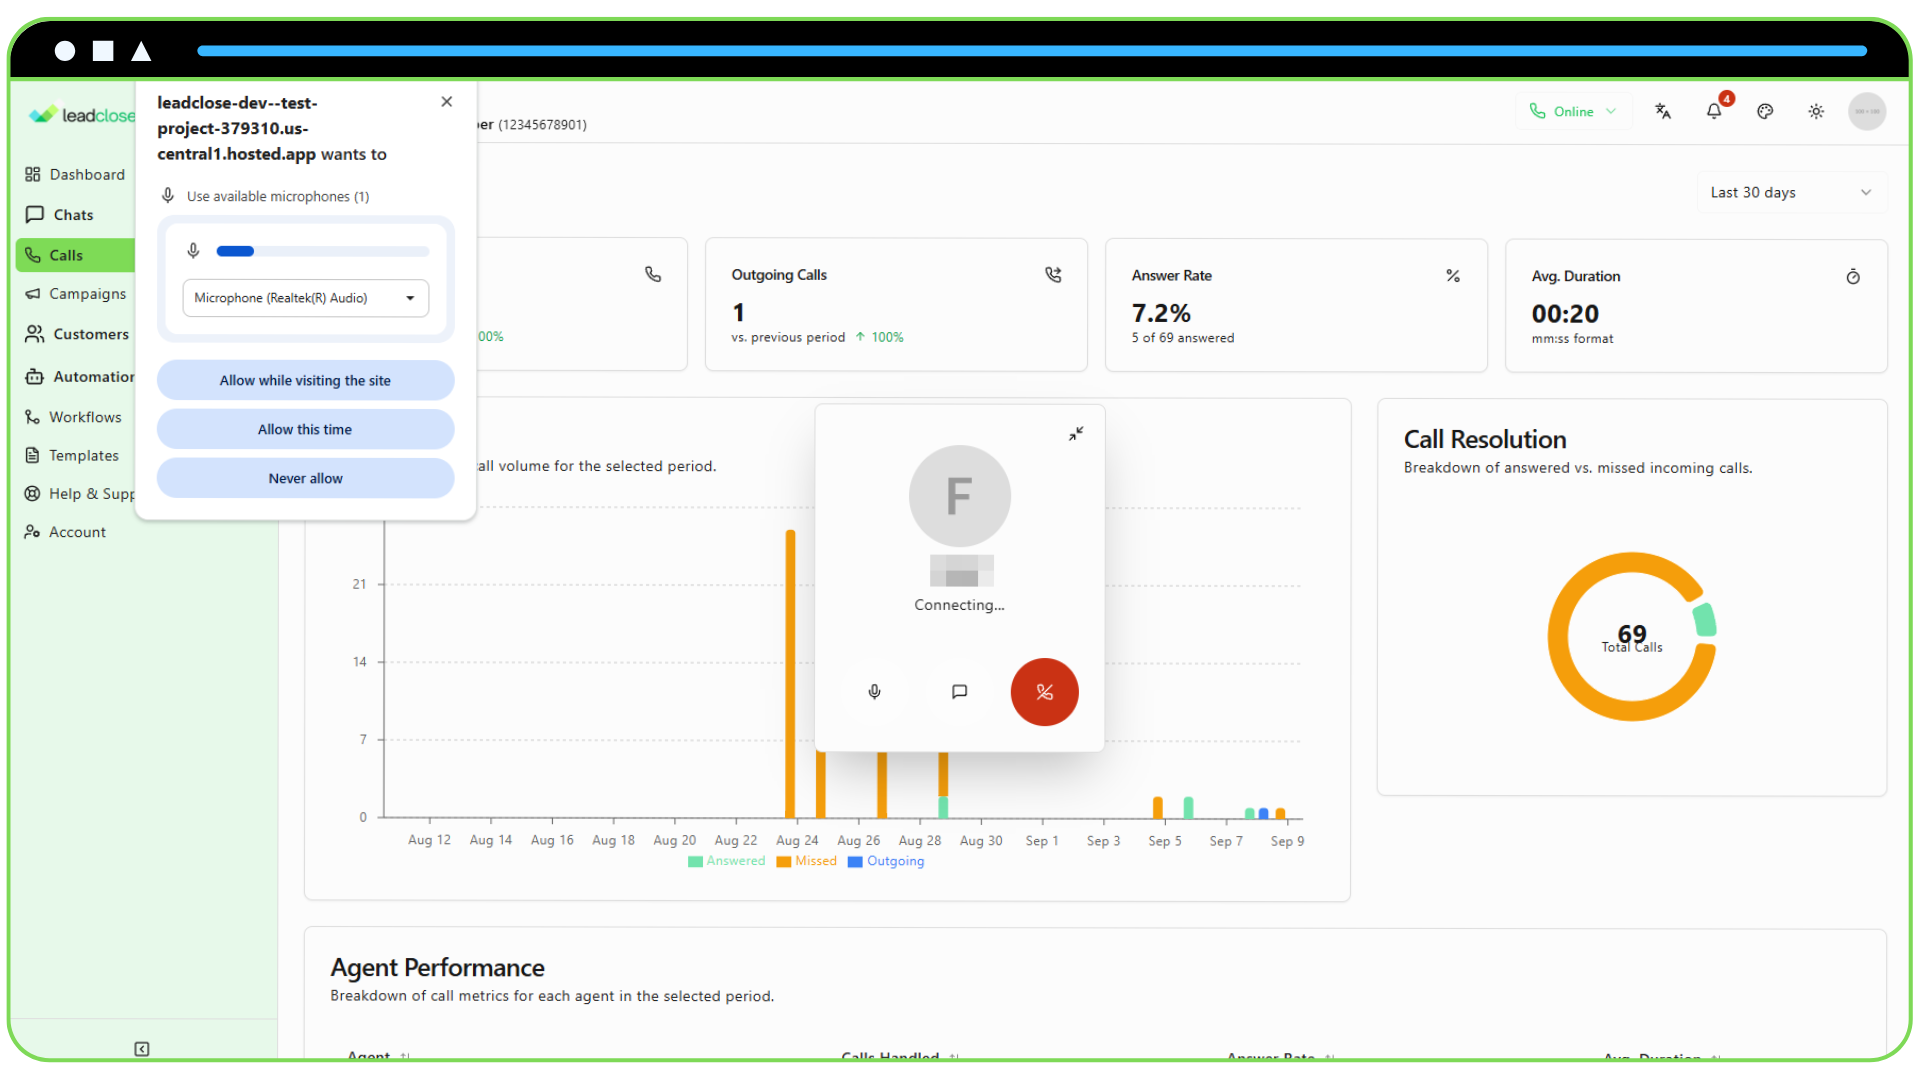The image size is (1920, 1080).
Task: Click Allow this time button
Action: (305, 430)
